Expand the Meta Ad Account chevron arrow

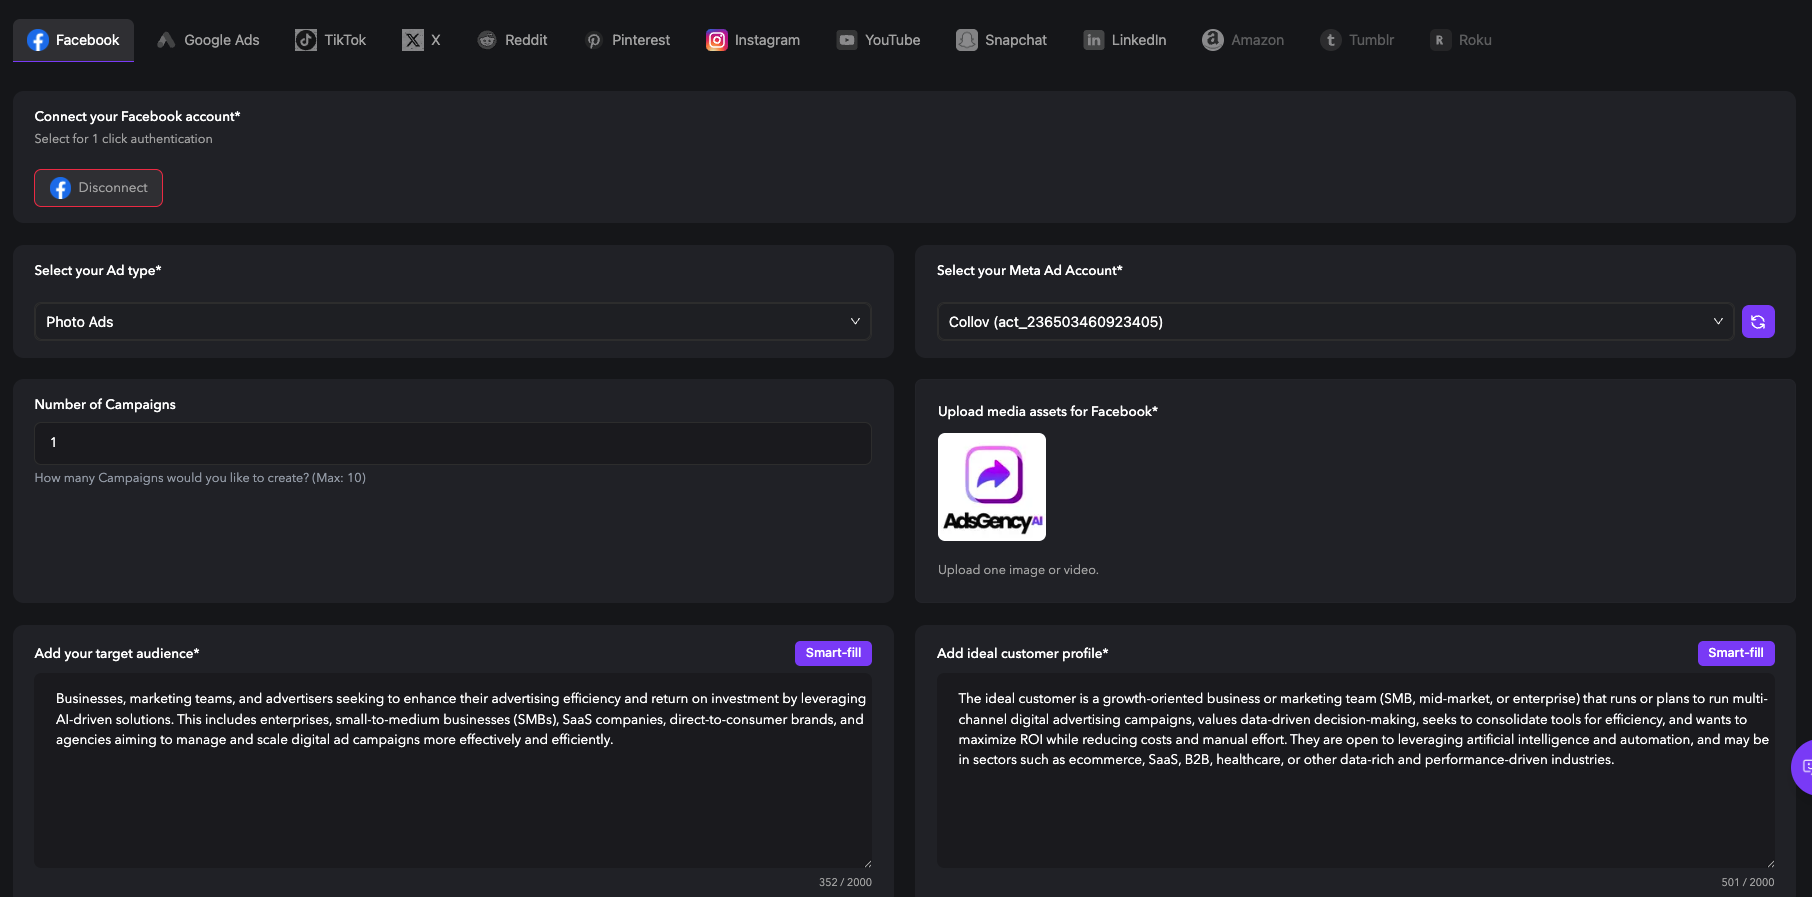(1718, 322)
